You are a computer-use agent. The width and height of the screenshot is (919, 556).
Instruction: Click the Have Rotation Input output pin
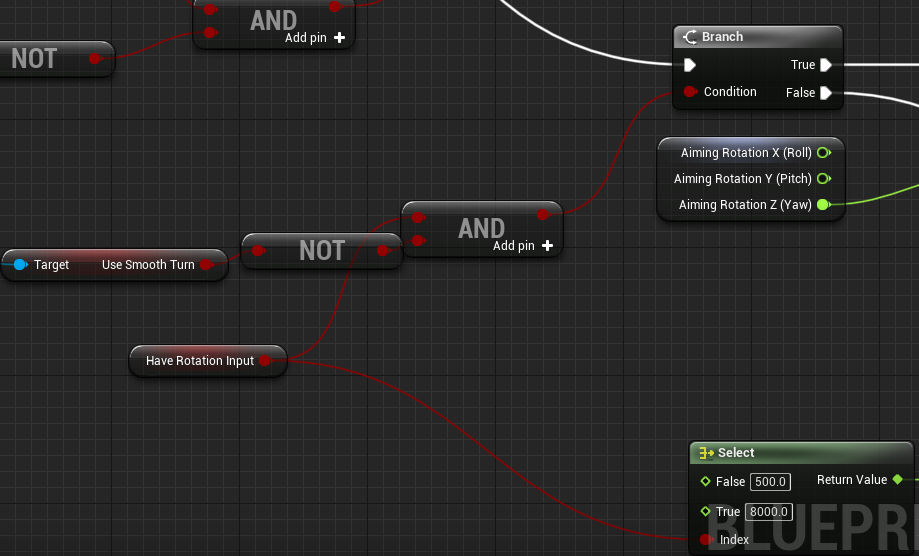pos(265,361)
